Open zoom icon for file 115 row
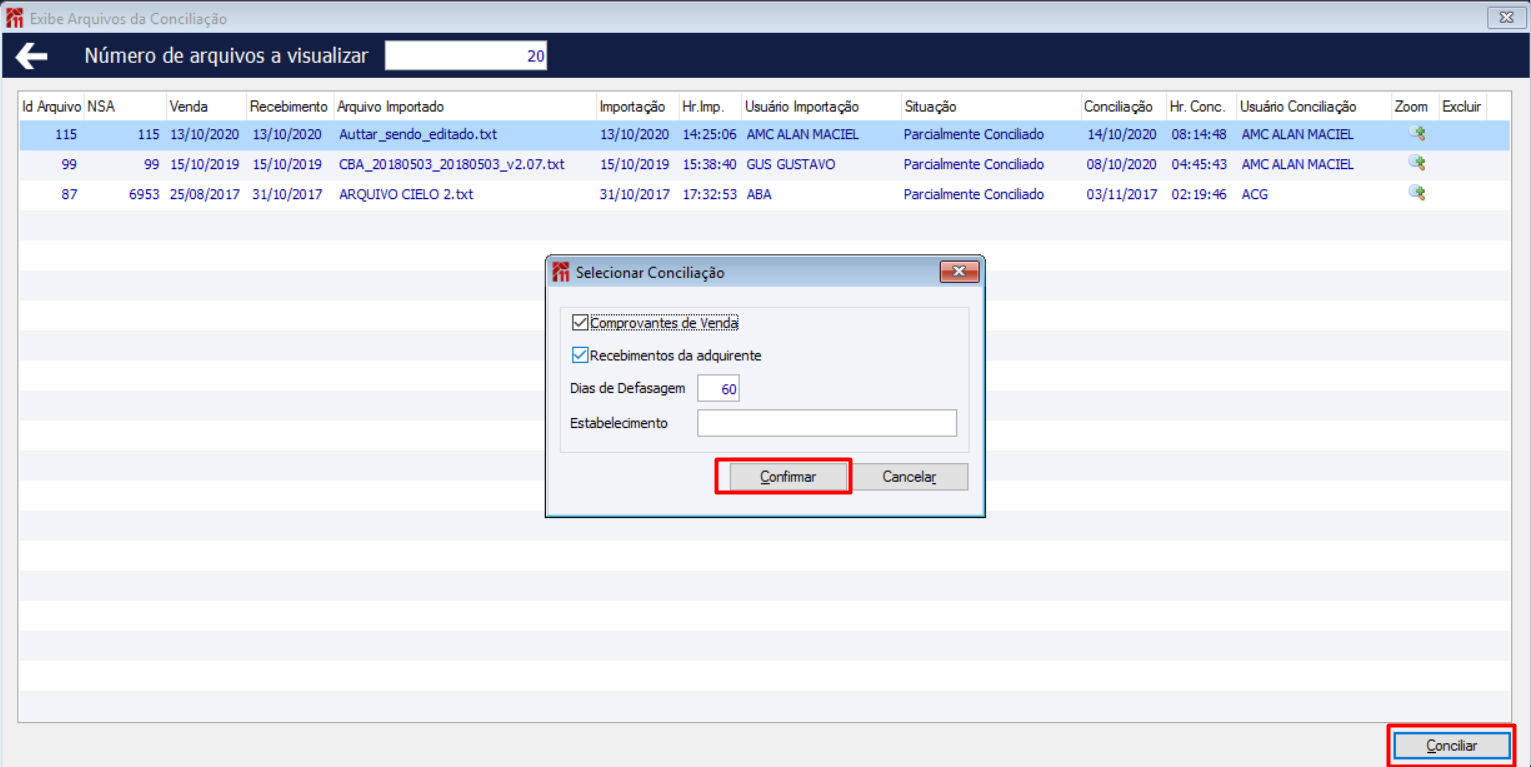Image resolution: width=1531 pixels, height=767 pixels. [x=1416, y=134]
